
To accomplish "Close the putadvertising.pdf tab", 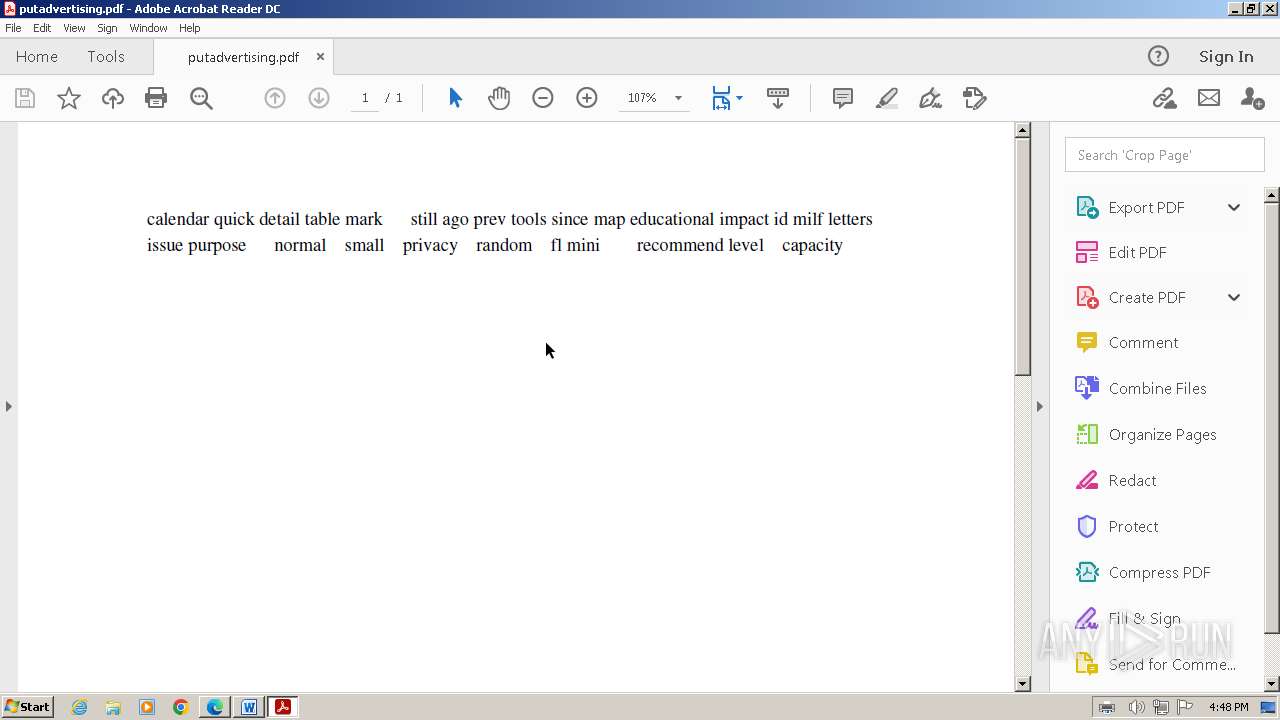I will pyautogui.click(x=320, y=56).
